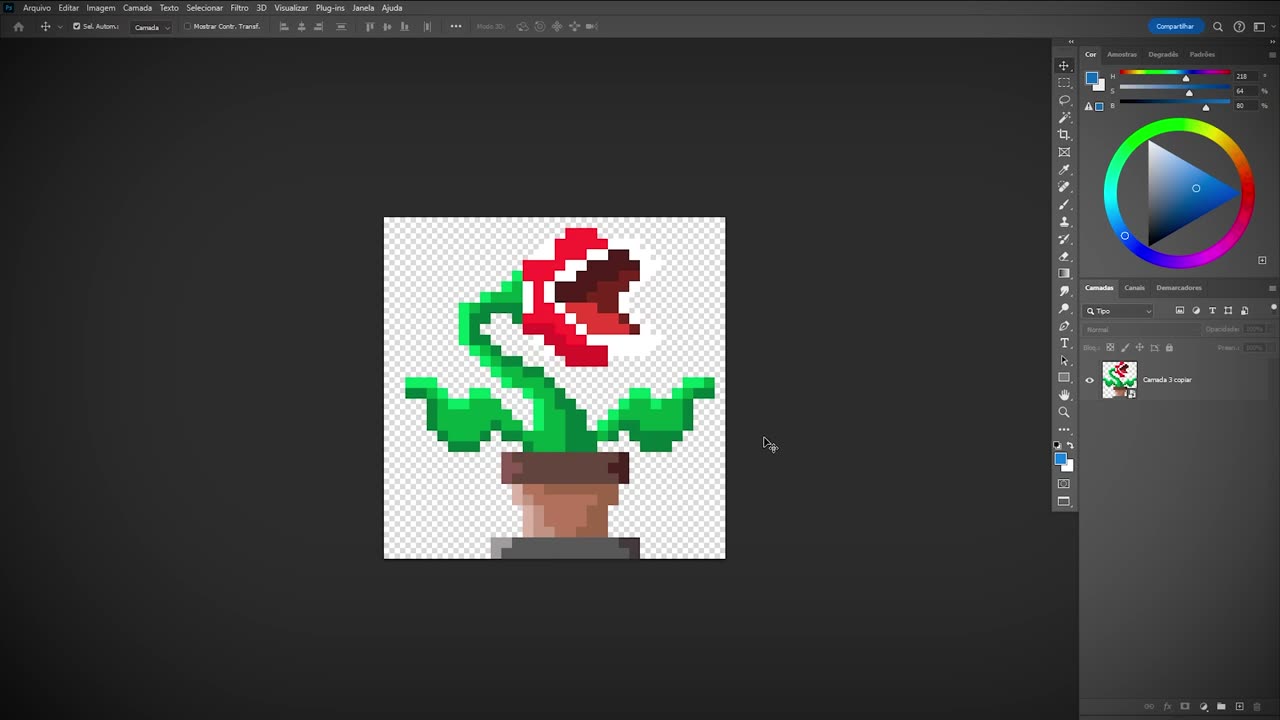Toggle the Sel. Autom. checkbox
The height and width of the screenshot is (720, 1280).
tap(76, 27)
